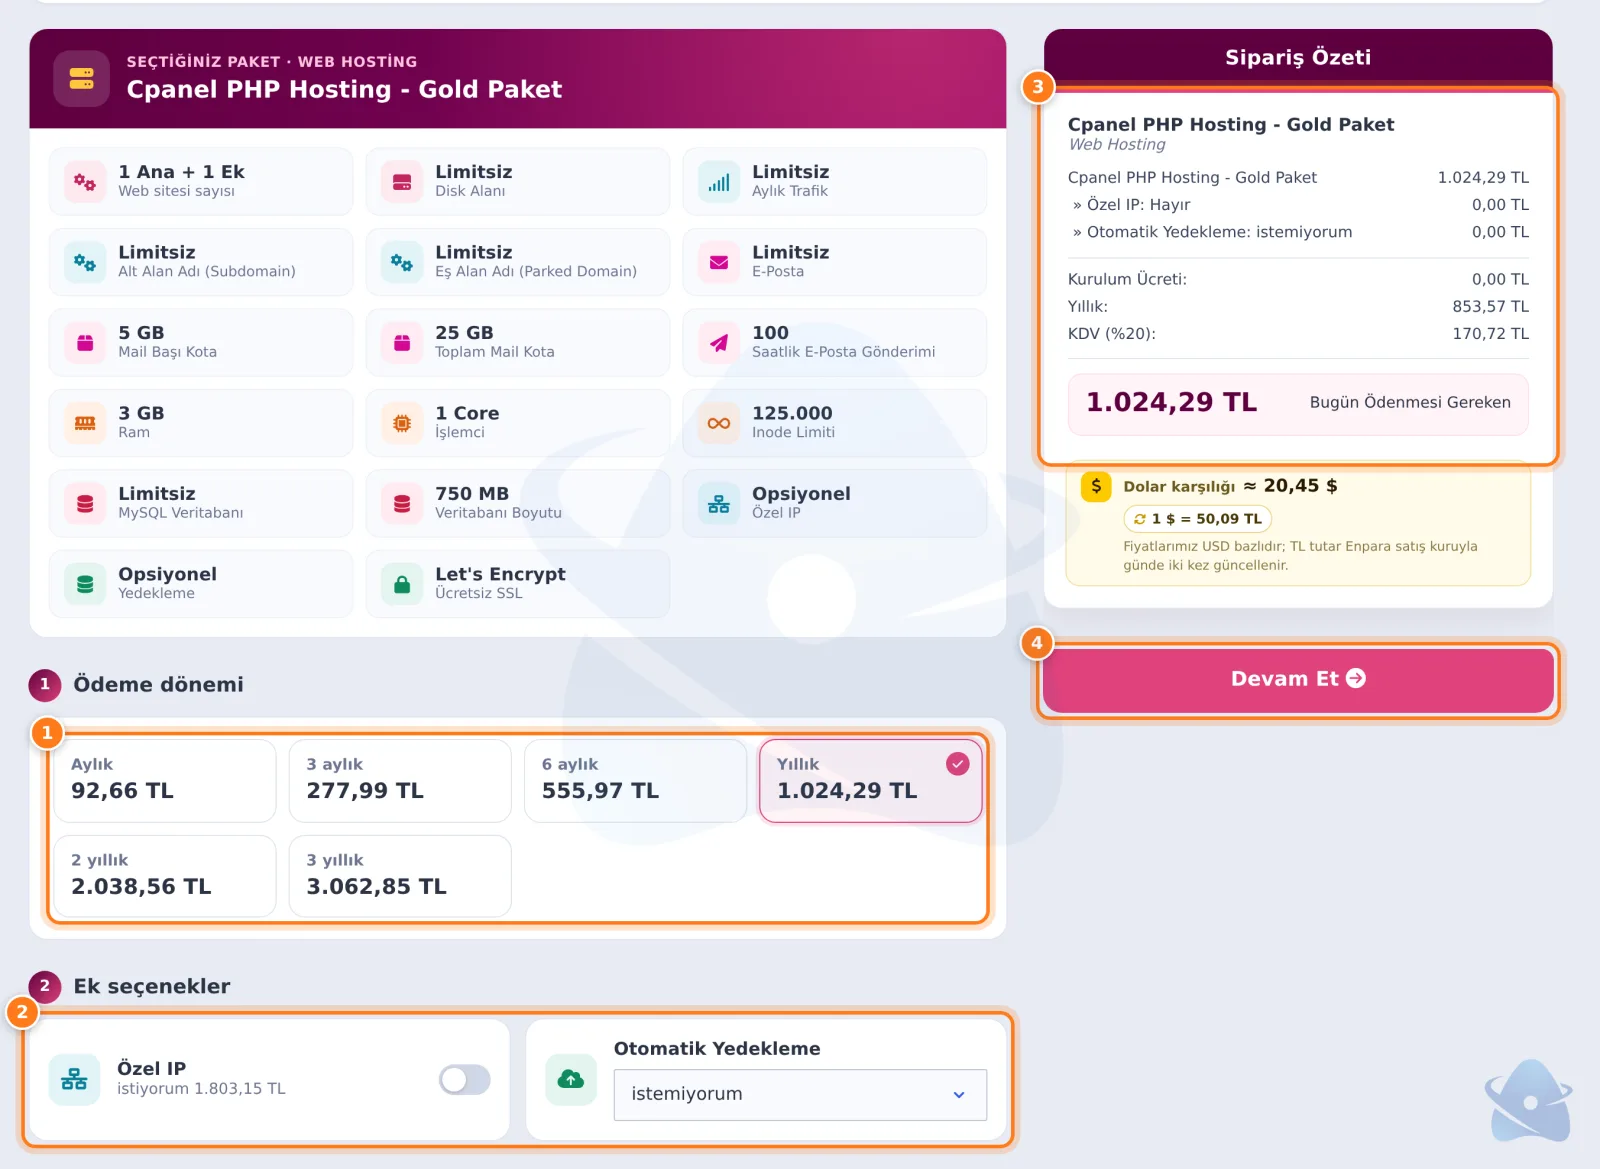The width and height of the screenshot is (1600, 1169).
Task: Click the Let's Encrypt lock icon
Action: (402, 584)
